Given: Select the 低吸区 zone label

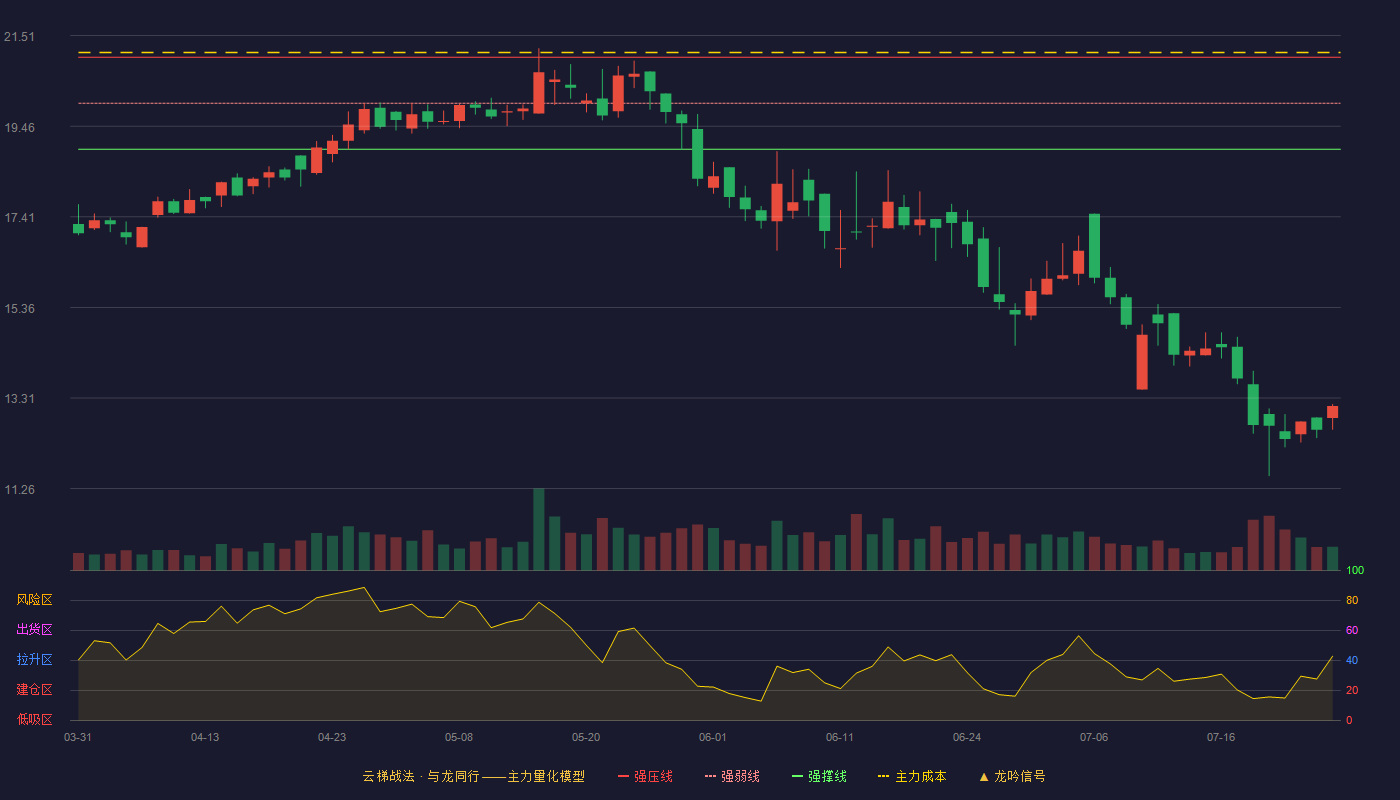Looking at the screenshot, I should click(x=34, y=719).
